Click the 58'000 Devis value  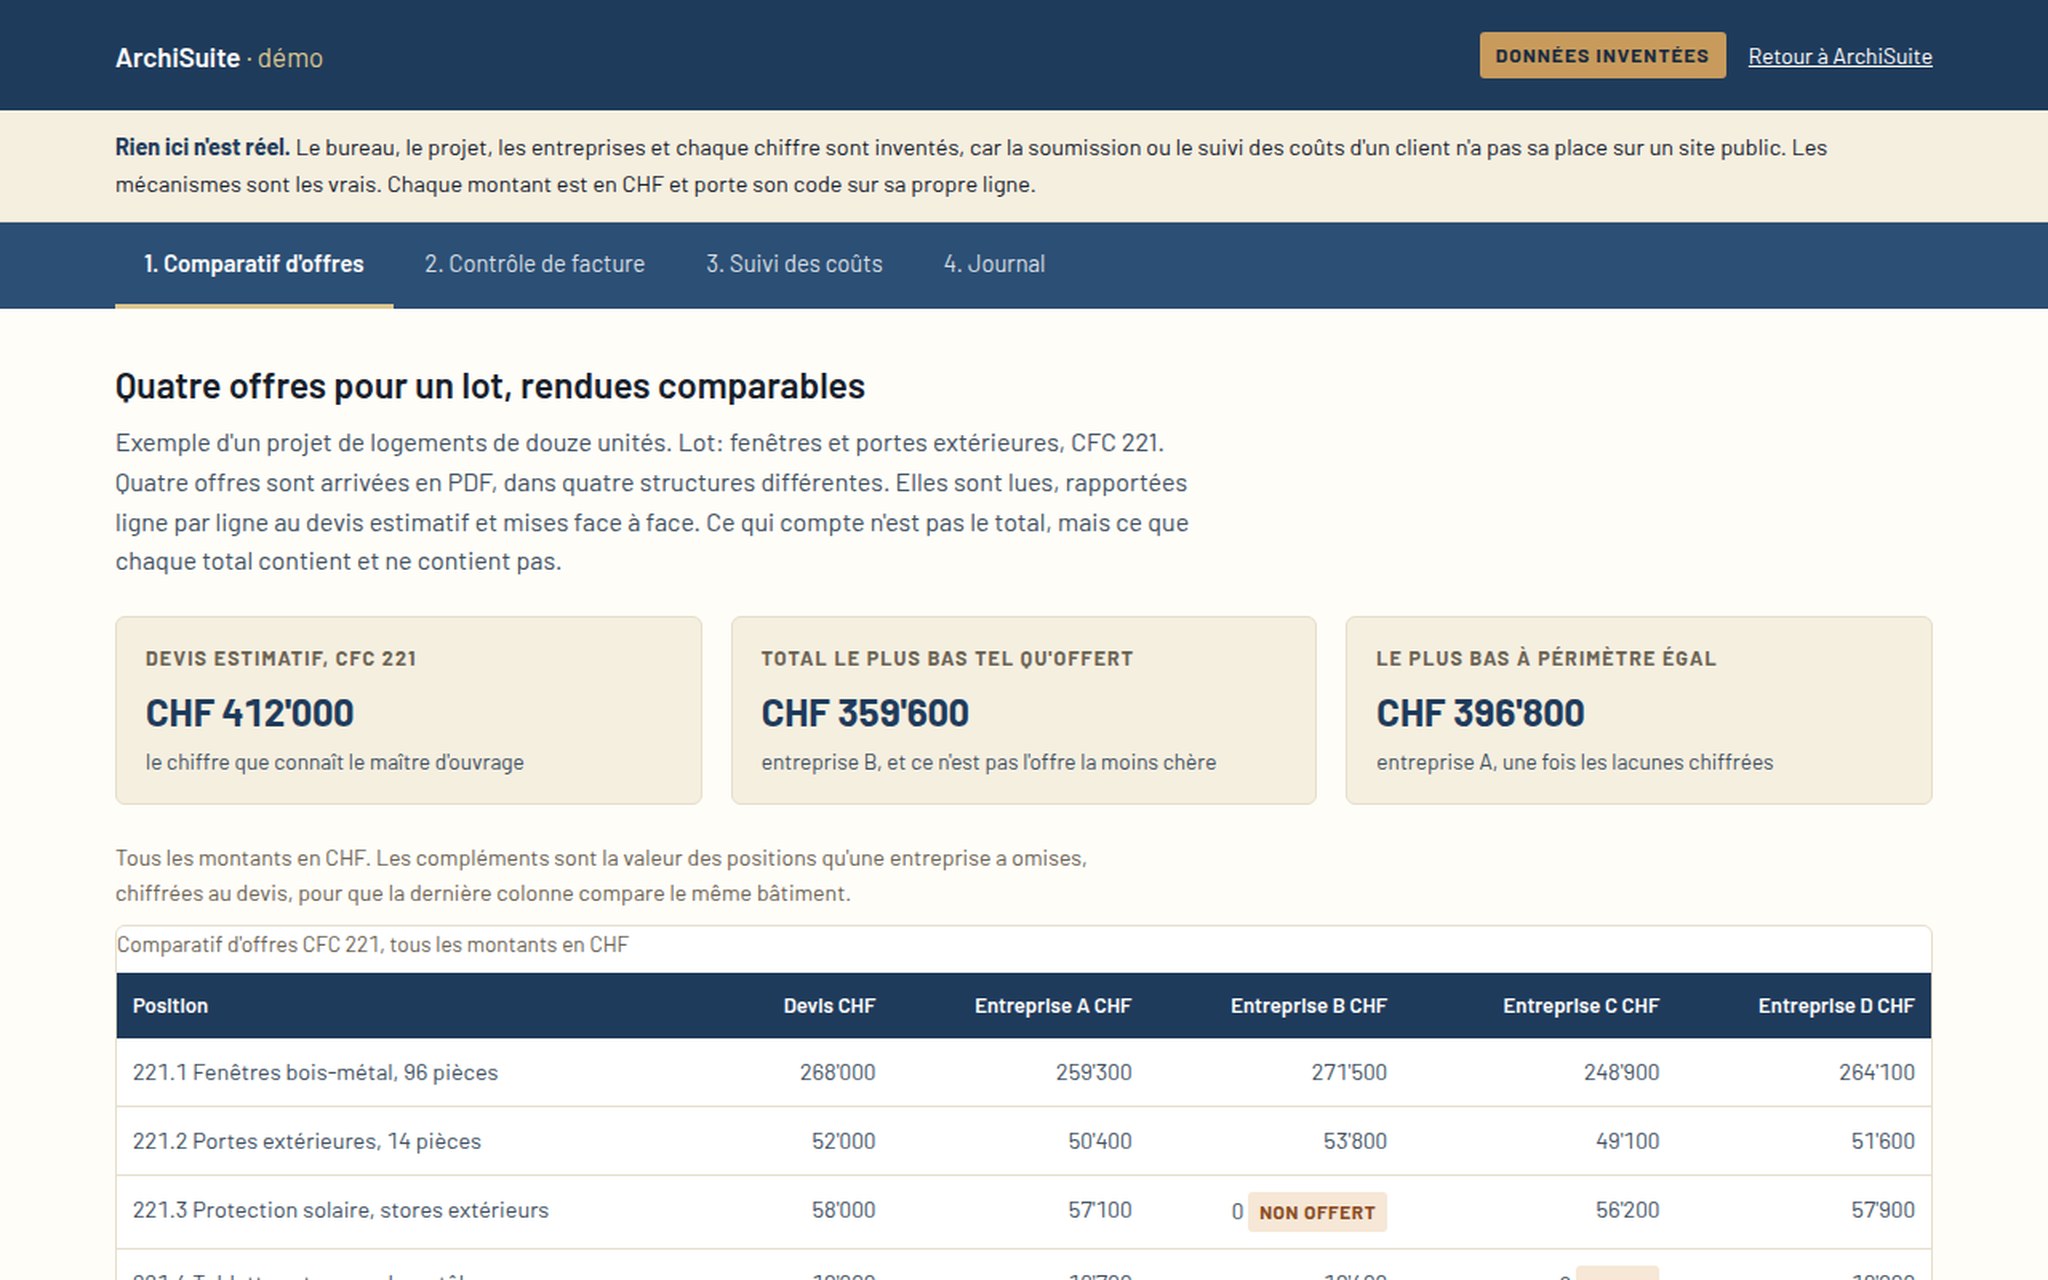(843, 1210)
